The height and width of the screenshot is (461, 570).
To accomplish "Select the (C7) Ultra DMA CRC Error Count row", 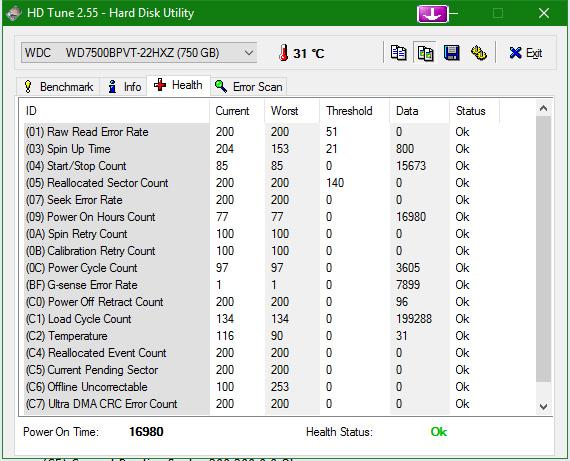I will 262,404.
